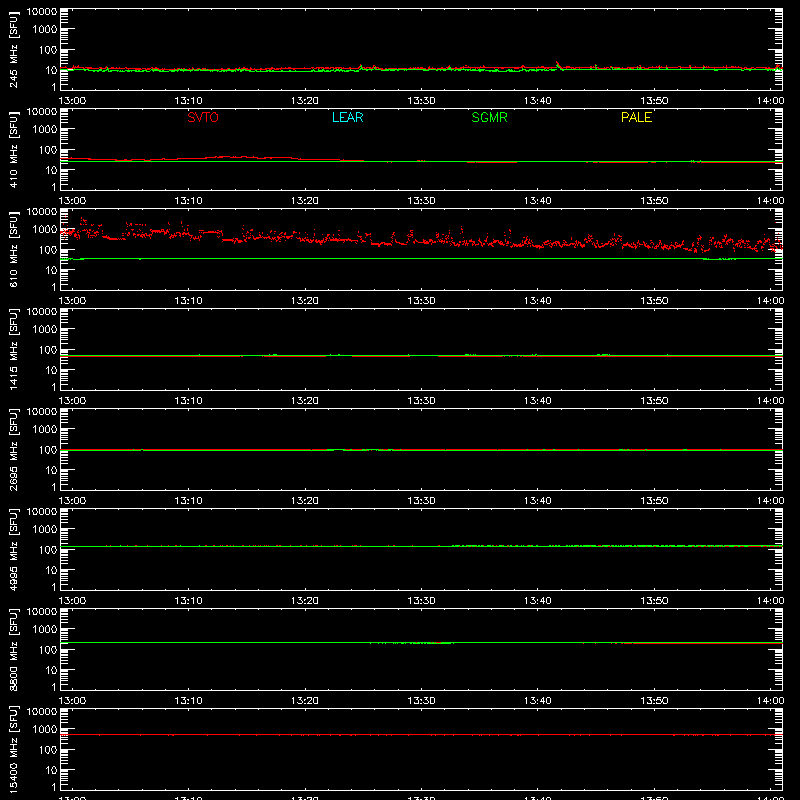Image resolution: width=800 pixels, height=800 pixels.
Task: Select the 1415 MHz [SFU] axis title
Action: coord(13,349)
